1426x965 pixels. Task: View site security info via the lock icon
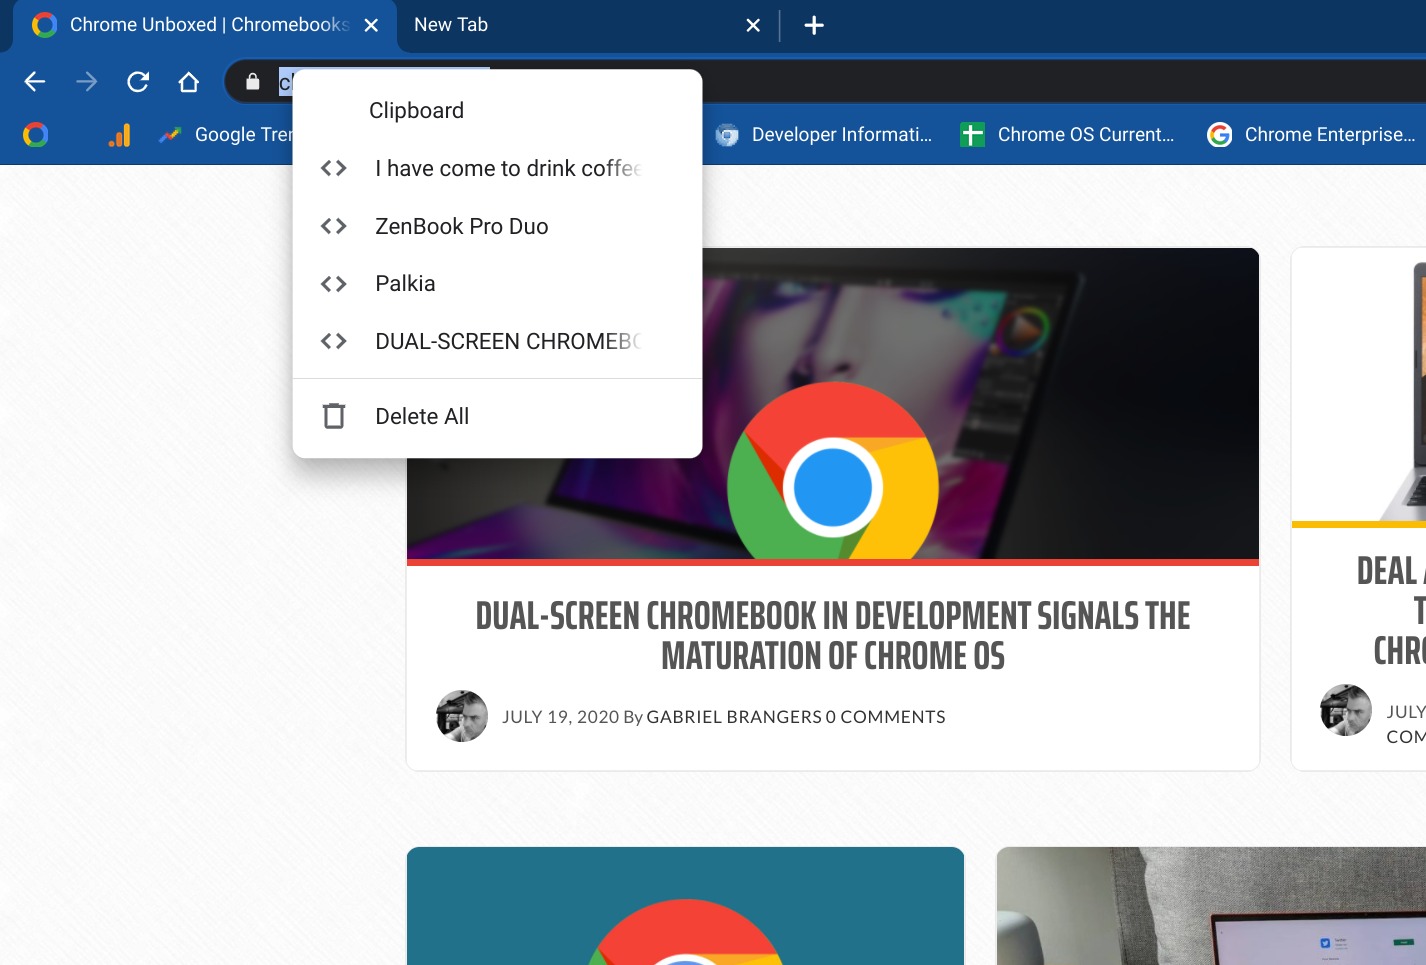coord(250,82)
